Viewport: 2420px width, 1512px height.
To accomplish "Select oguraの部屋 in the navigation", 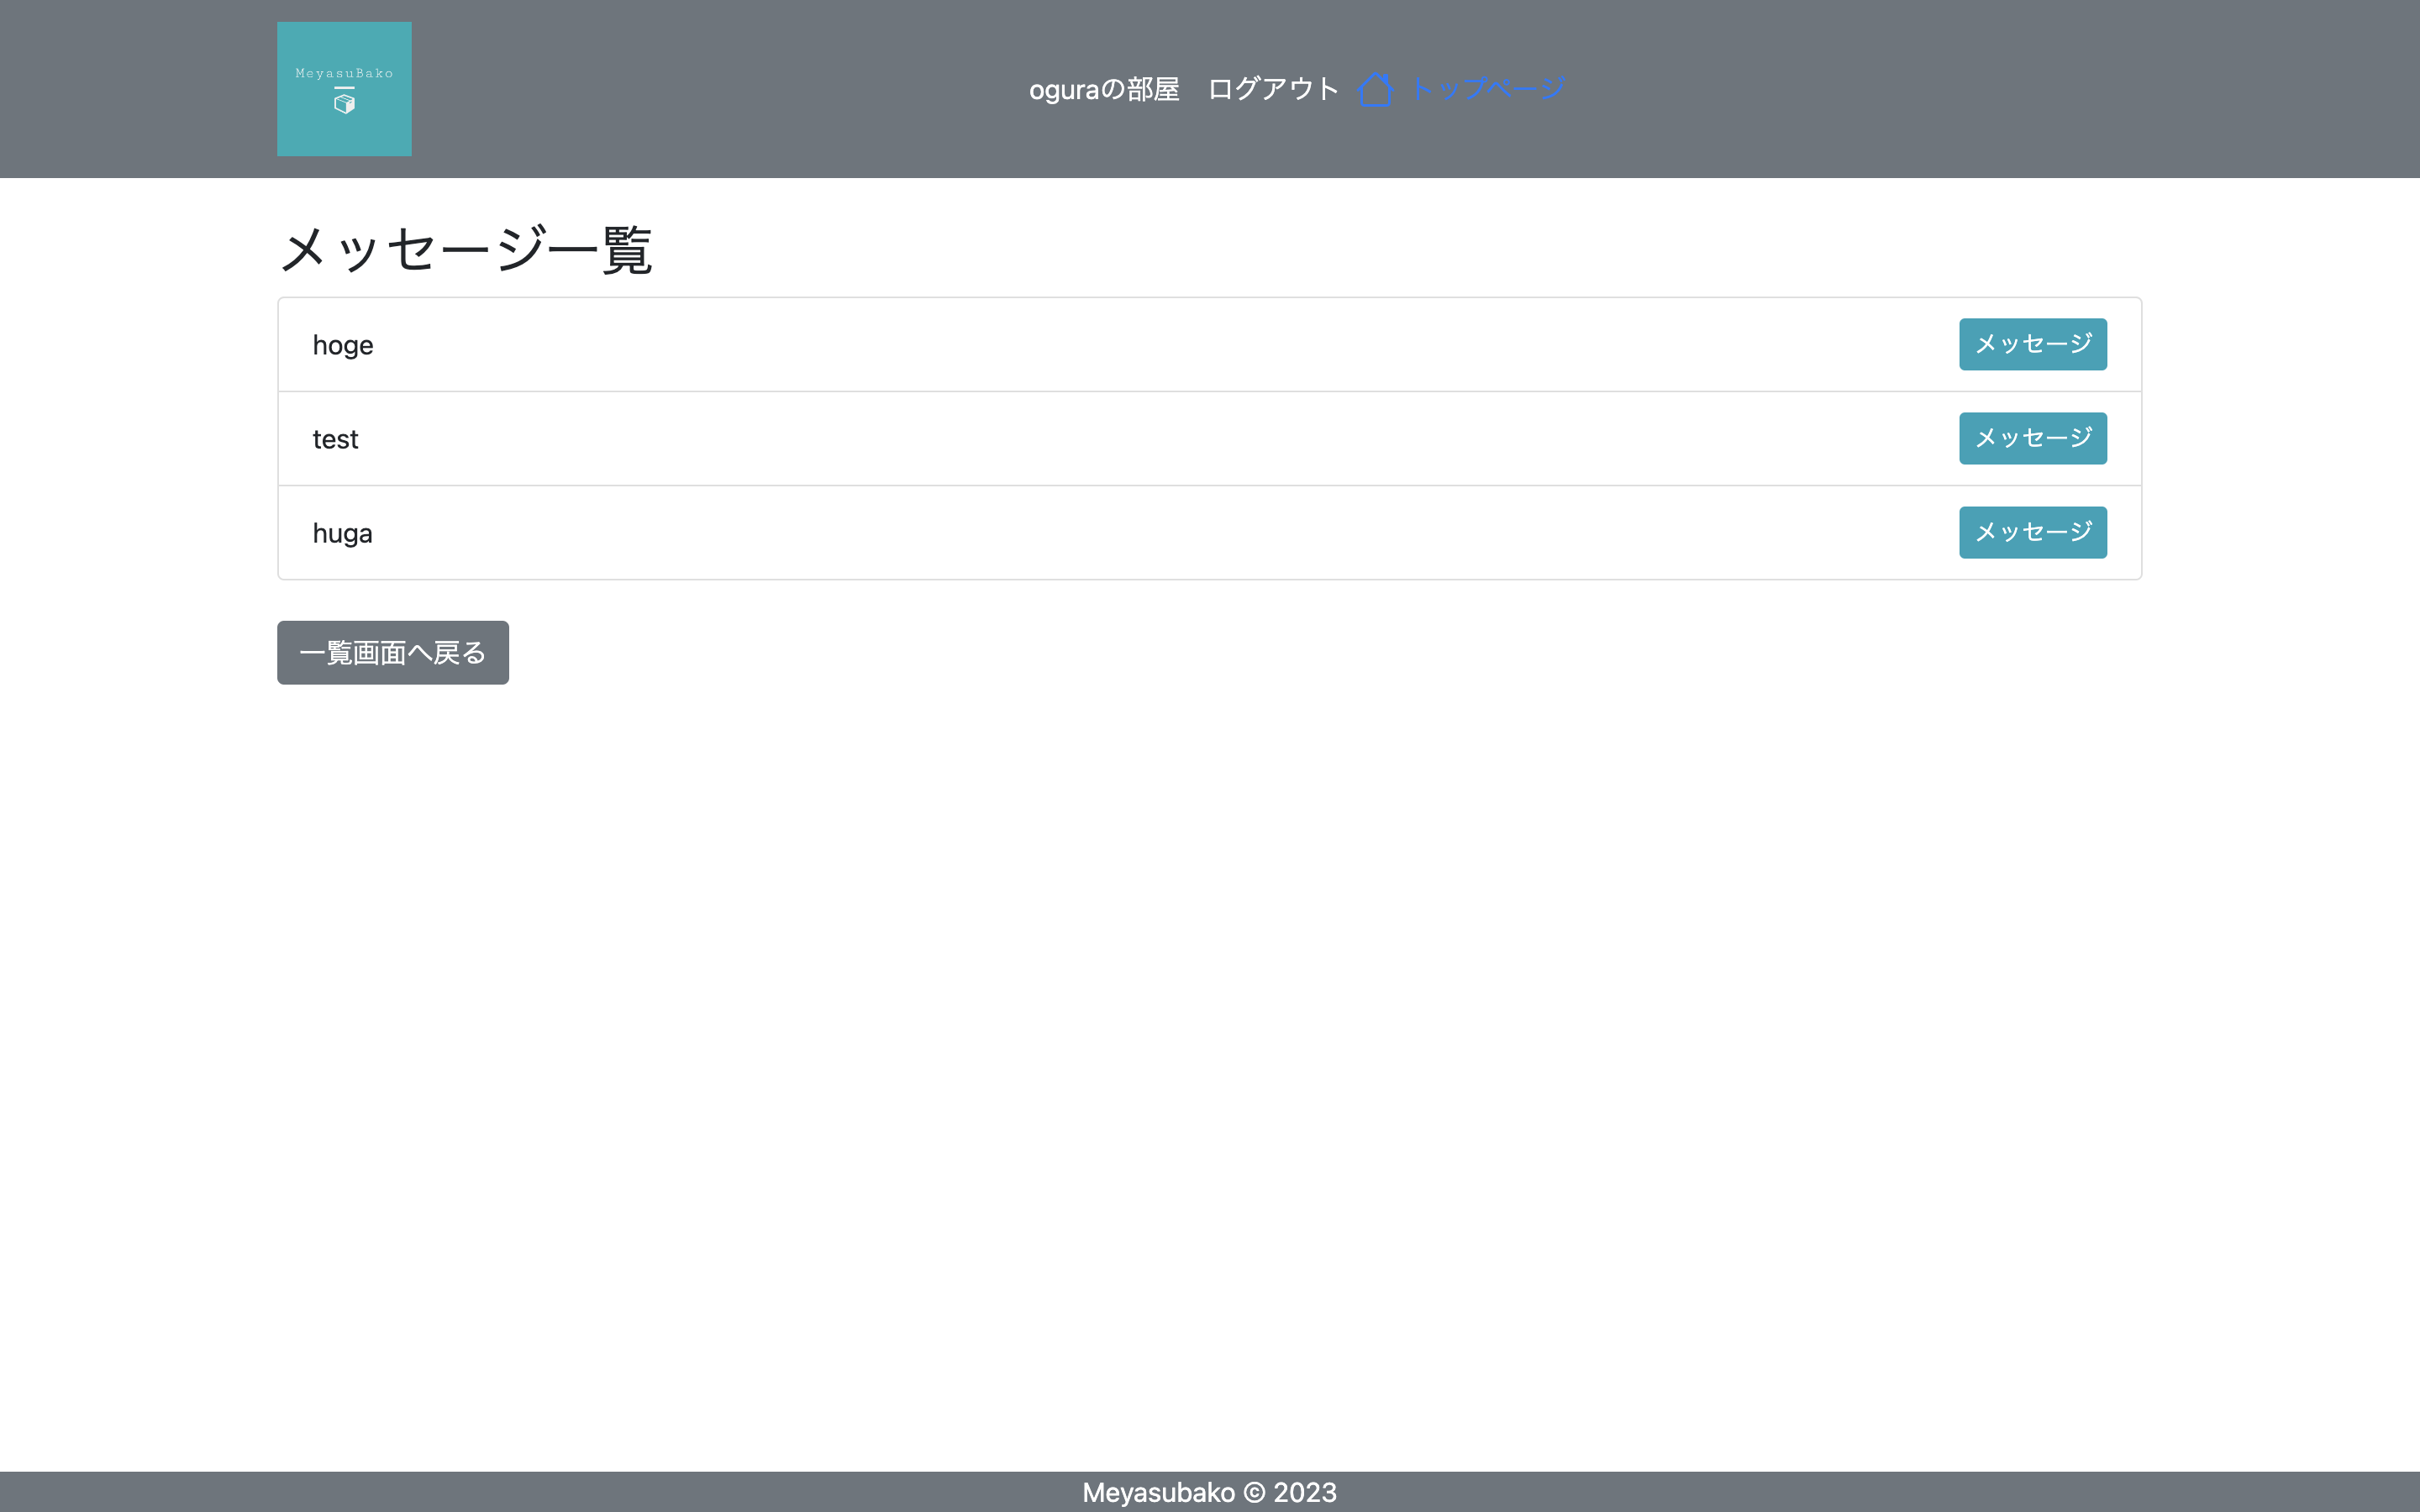I will click(x=1105, y=88).
